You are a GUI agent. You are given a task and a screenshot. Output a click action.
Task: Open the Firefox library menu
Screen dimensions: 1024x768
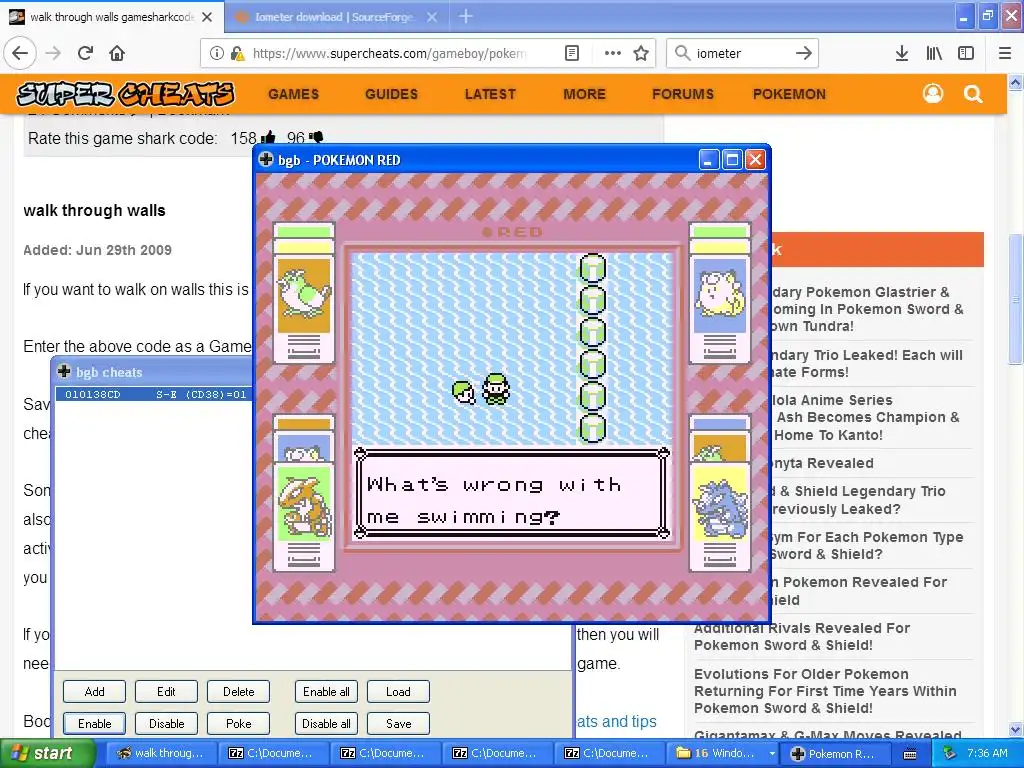click(934, 53)
